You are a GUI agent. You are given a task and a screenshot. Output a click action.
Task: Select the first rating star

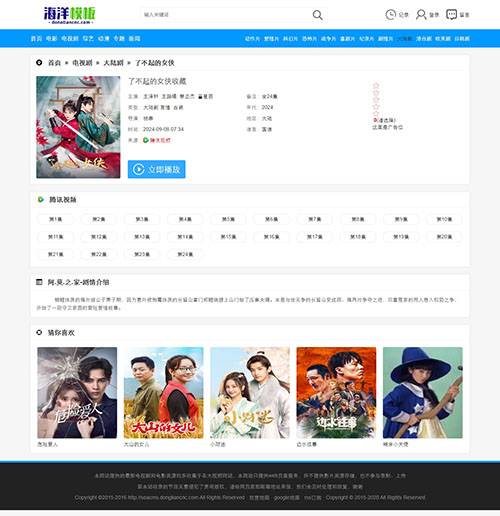click(376, 86)
